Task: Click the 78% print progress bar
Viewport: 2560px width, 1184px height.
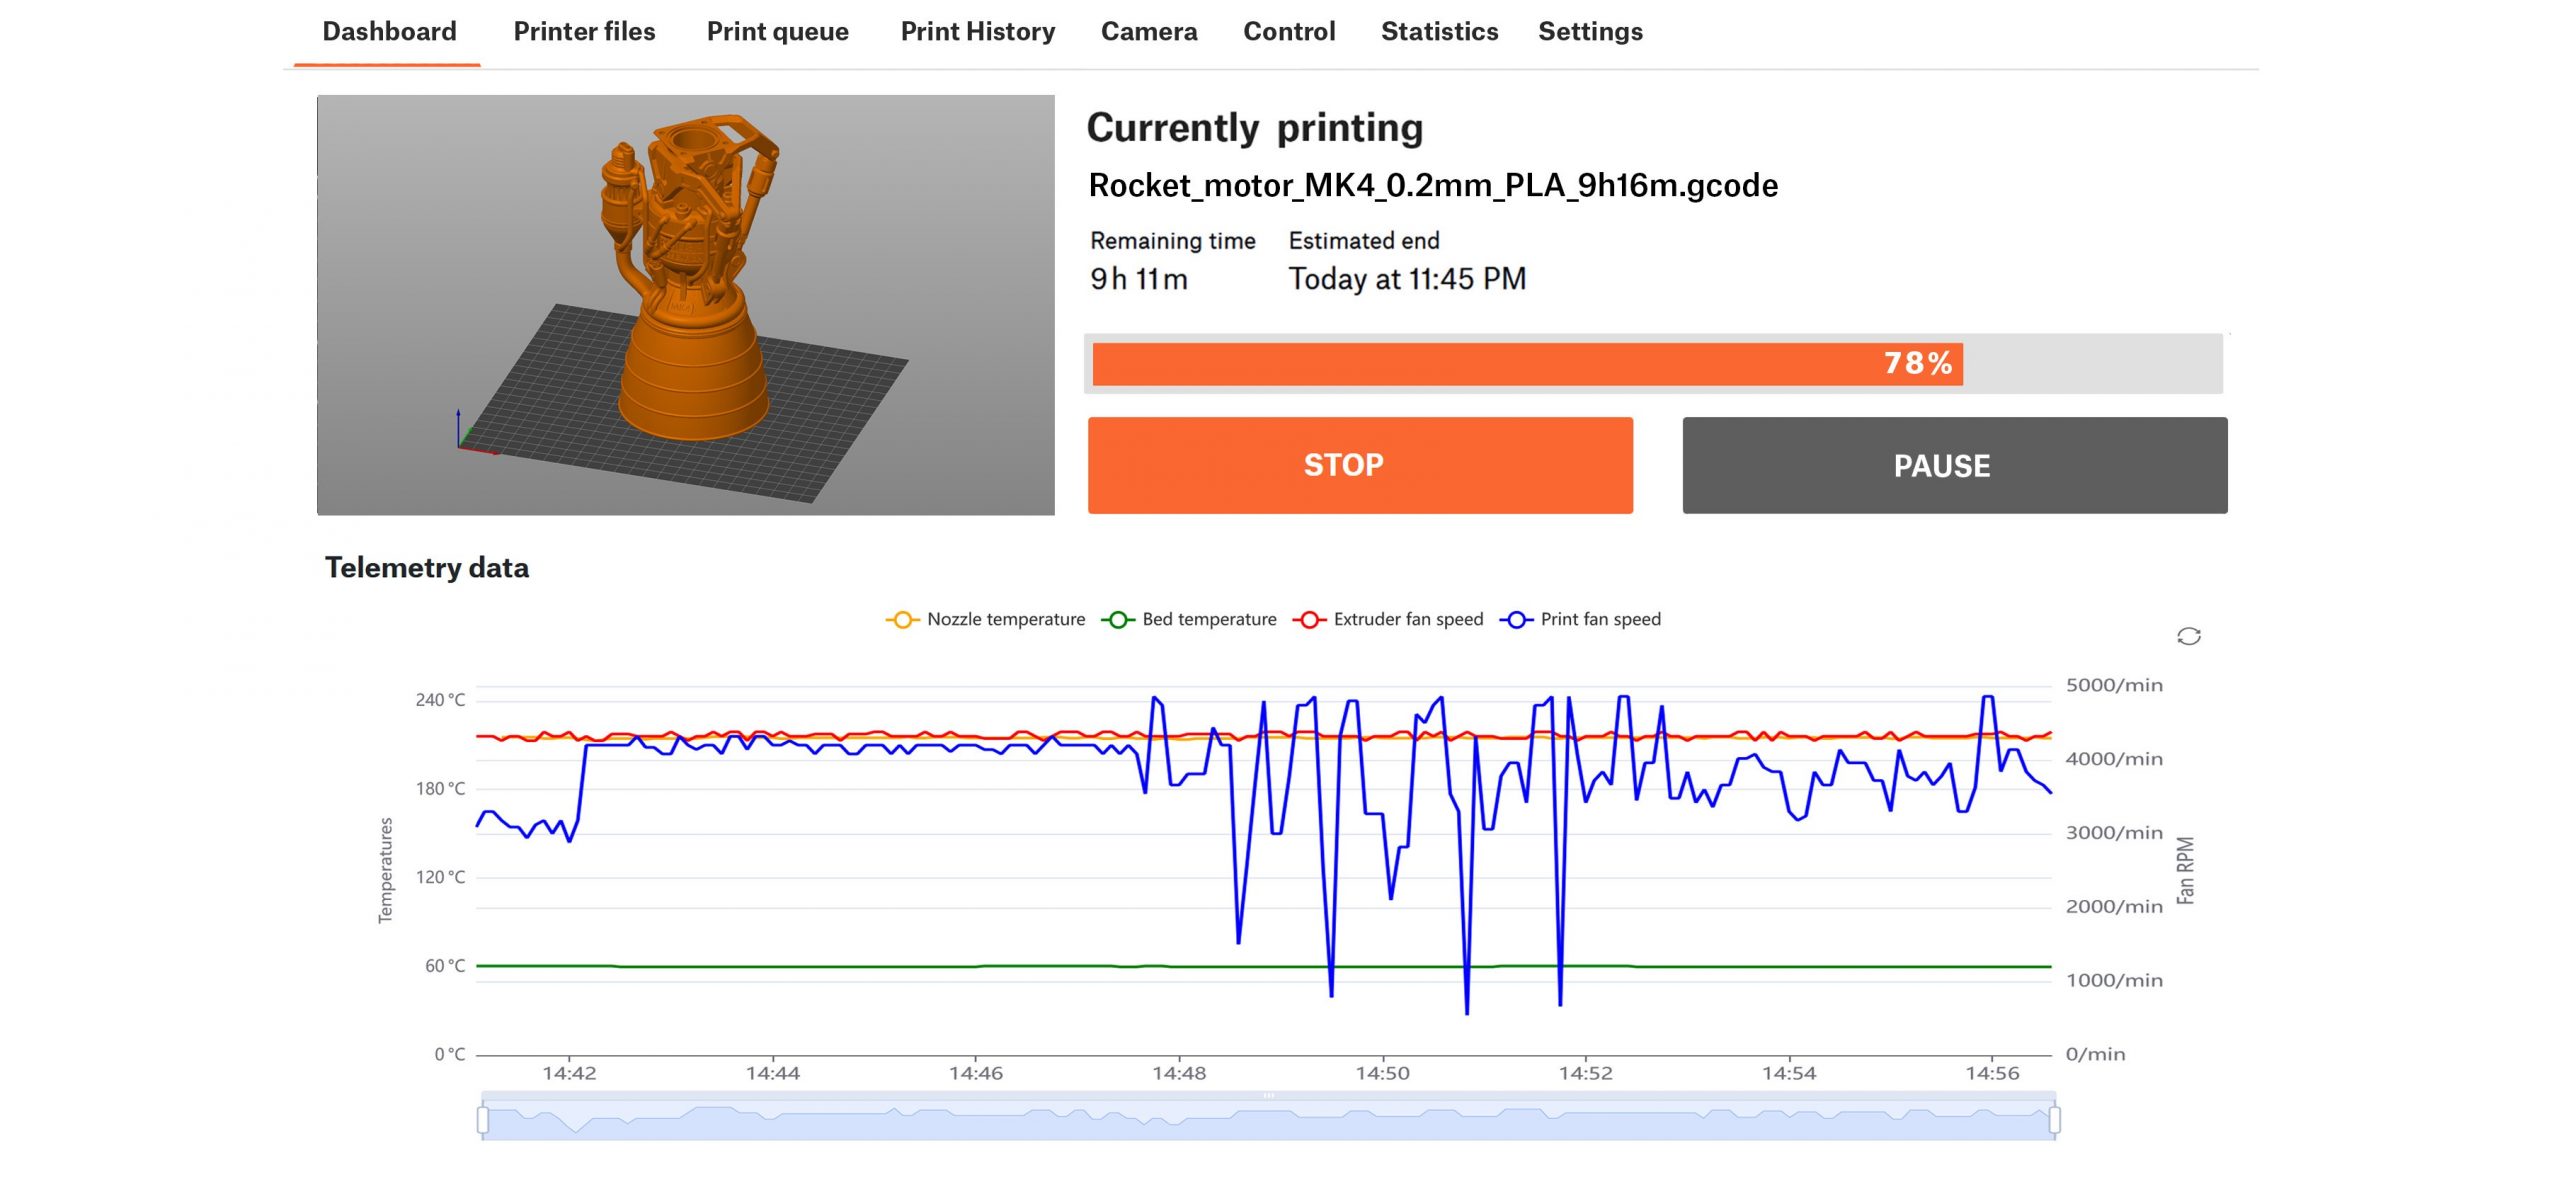Action: pos(1654,363)
